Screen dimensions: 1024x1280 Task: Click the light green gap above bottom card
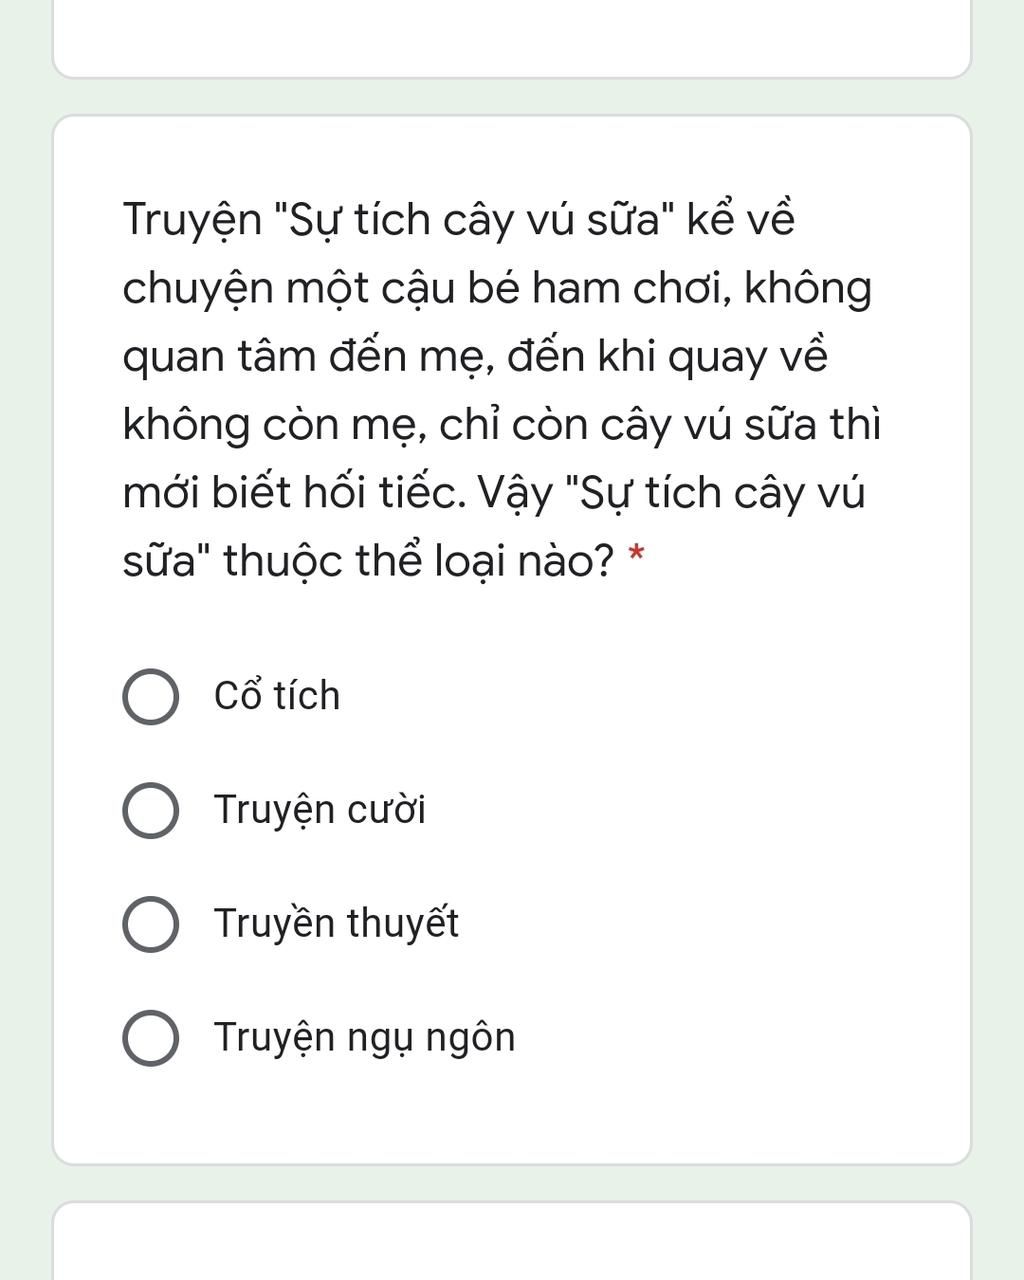pyautogui.click(x=512, y=1184)
